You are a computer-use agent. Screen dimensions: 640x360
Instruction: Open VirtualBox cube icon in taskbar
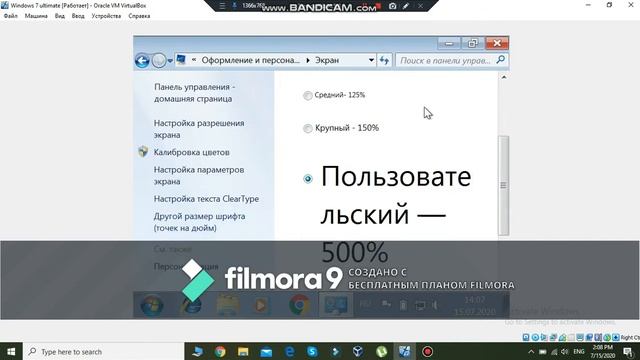pos(358,351)
